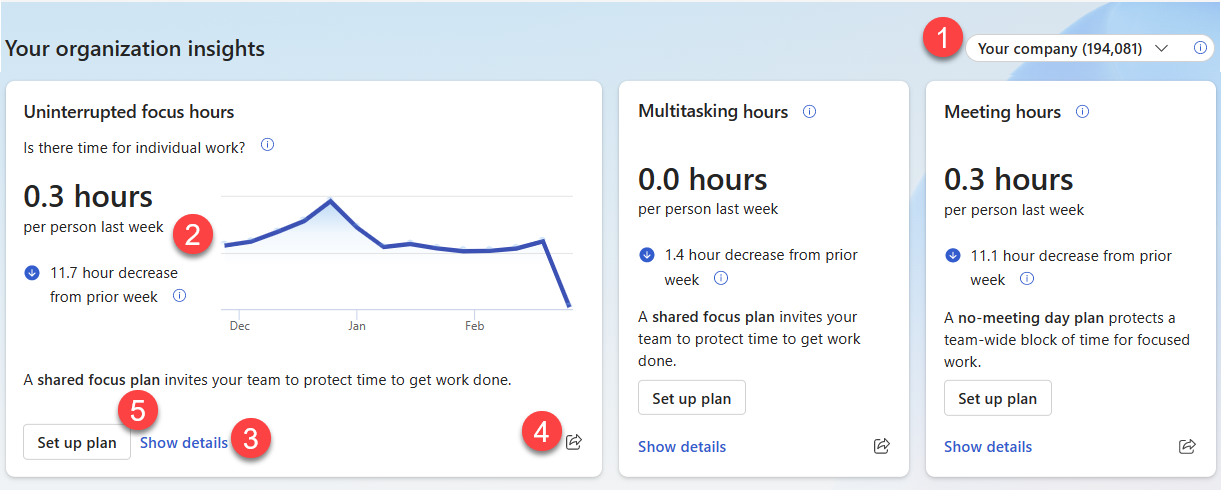The width and height of the screenshot is (1221, 490).
Task: Share the Multitasking hours card
Action: point(882,446)
